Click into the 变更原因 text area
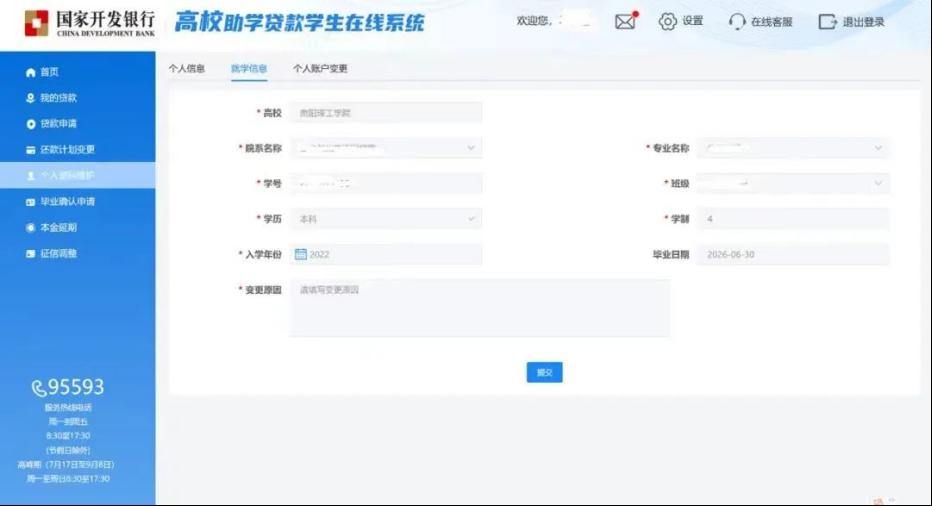 click(x=479, y=307)
